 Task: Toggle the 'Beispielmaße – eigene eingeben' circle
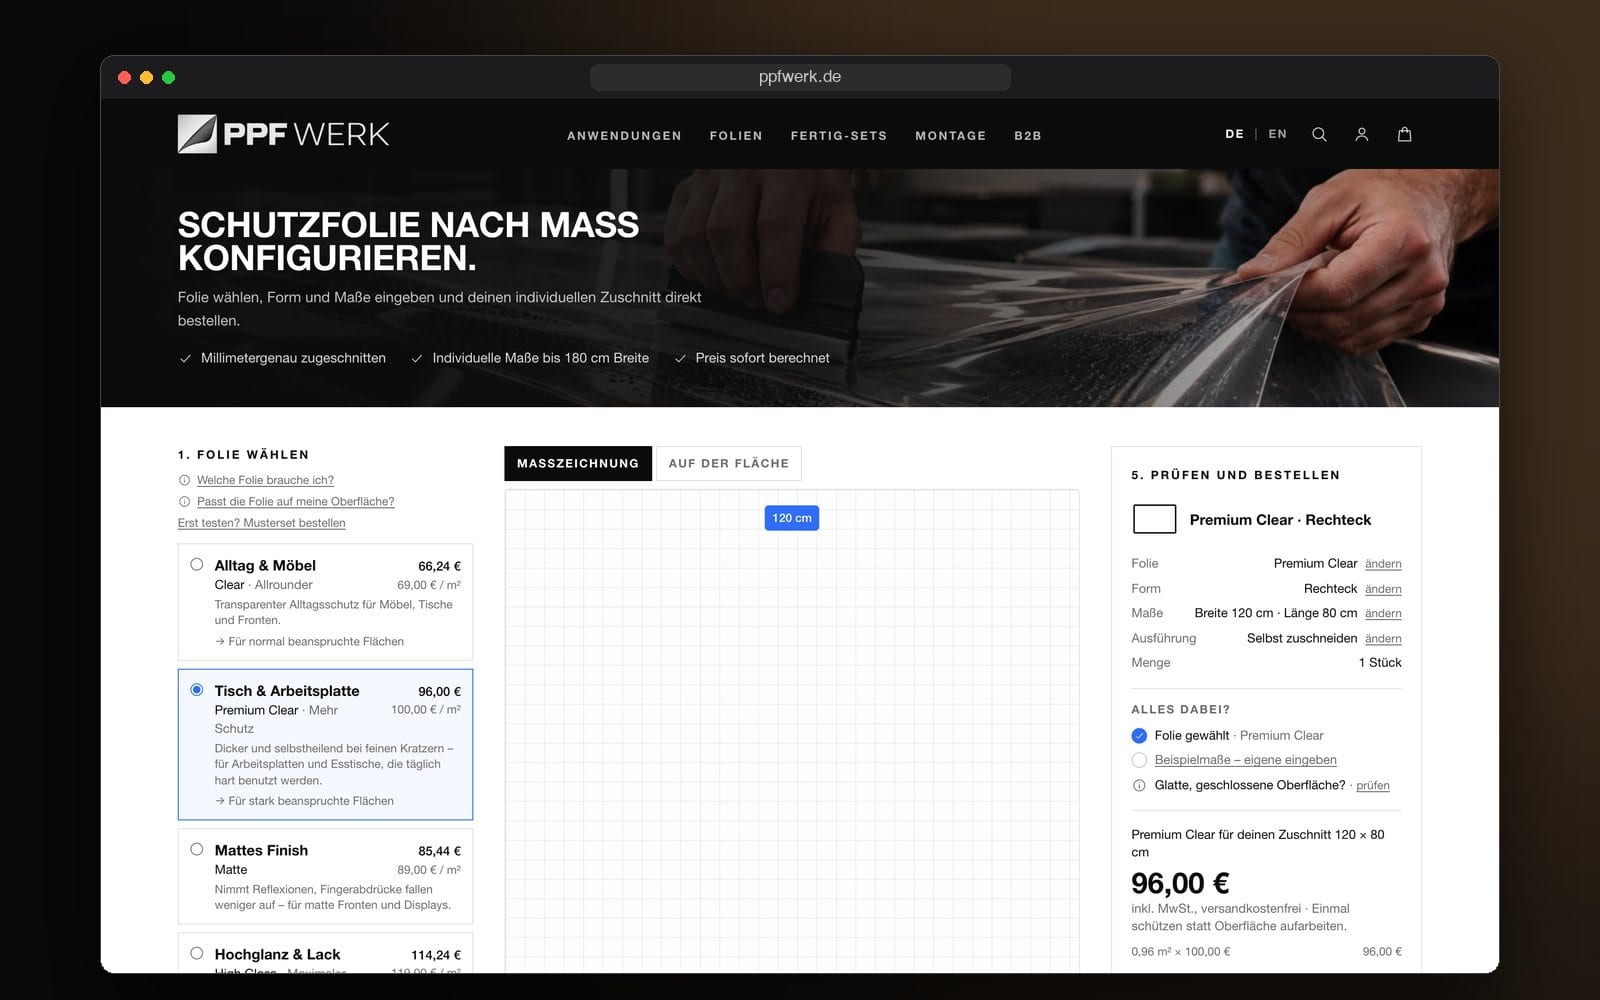pyautogui.click(x=1139, y=760)
